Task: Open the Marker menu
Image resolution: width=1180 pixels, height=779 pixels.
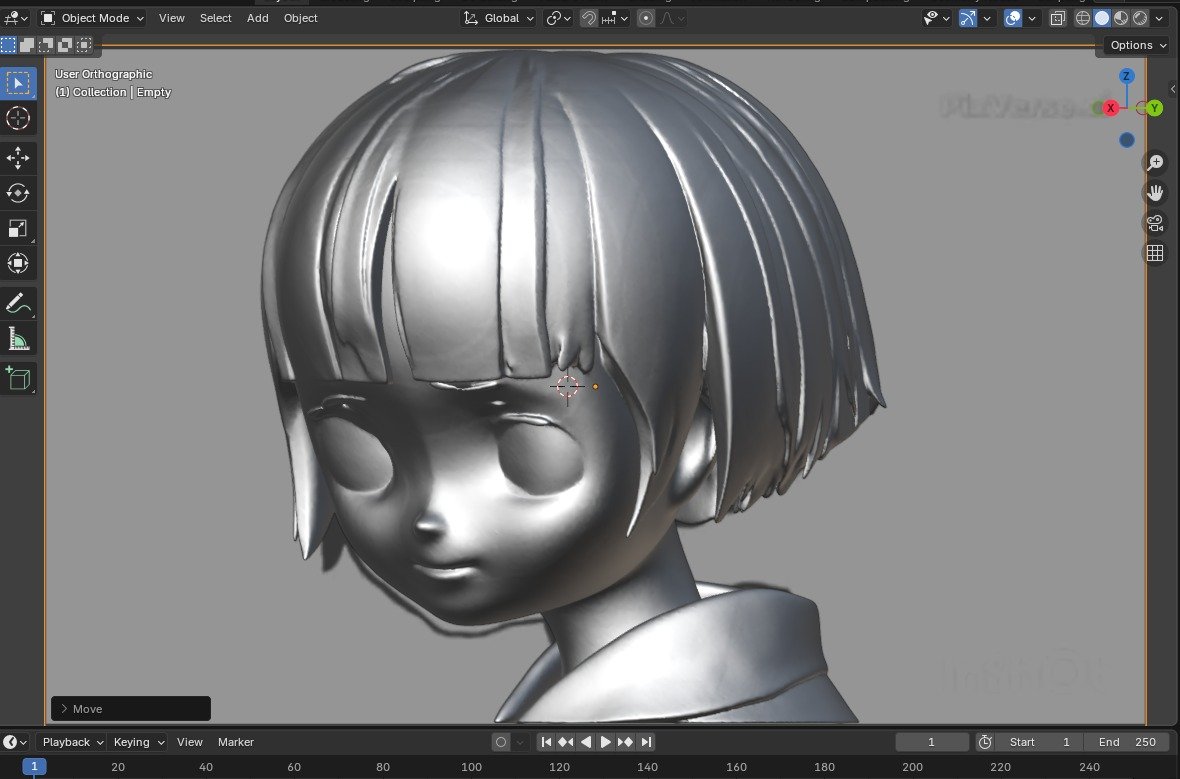Action: pos(236,742)
